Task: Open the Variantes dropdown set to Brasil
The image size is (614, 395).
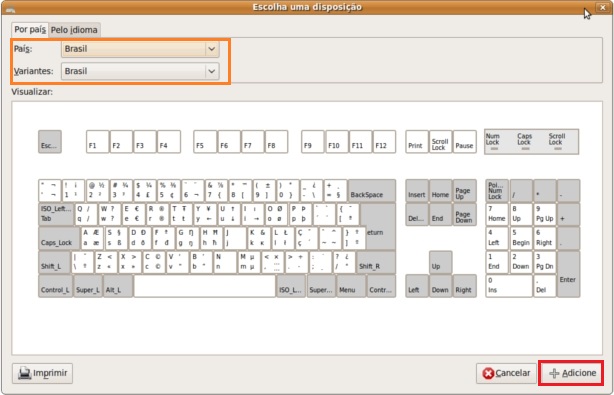Action: point(140,71)
